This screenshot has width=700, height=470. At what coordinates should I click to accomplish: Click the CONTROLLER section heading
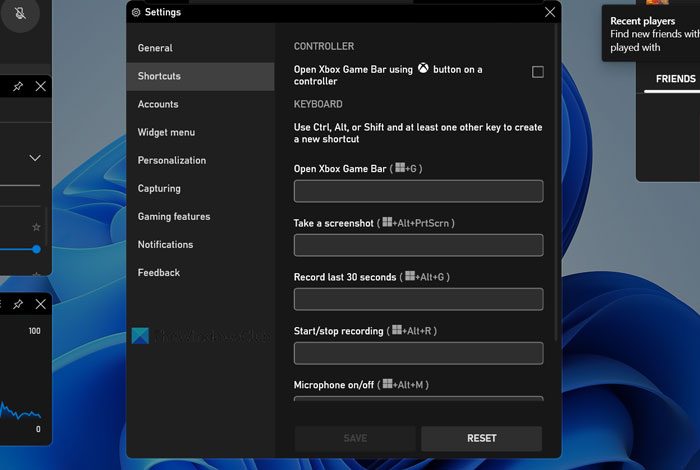pos(324,46)
